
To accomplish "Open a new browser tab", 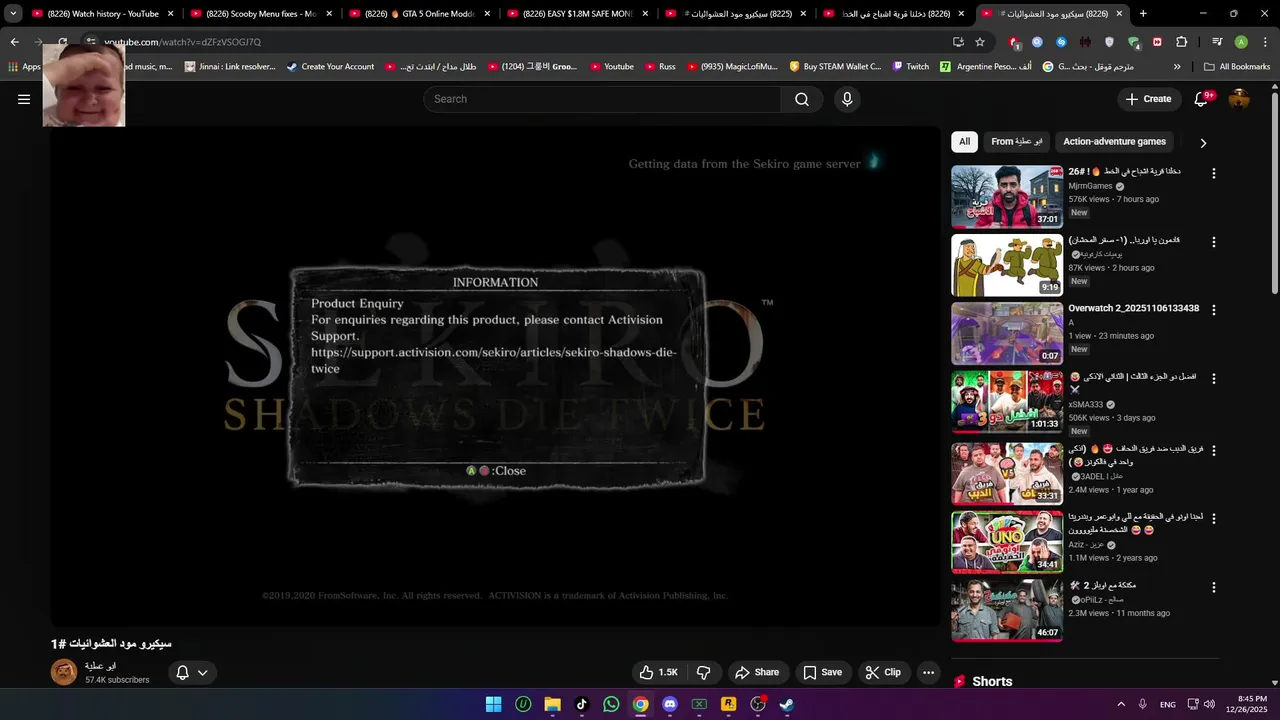I will point(1143,14).
